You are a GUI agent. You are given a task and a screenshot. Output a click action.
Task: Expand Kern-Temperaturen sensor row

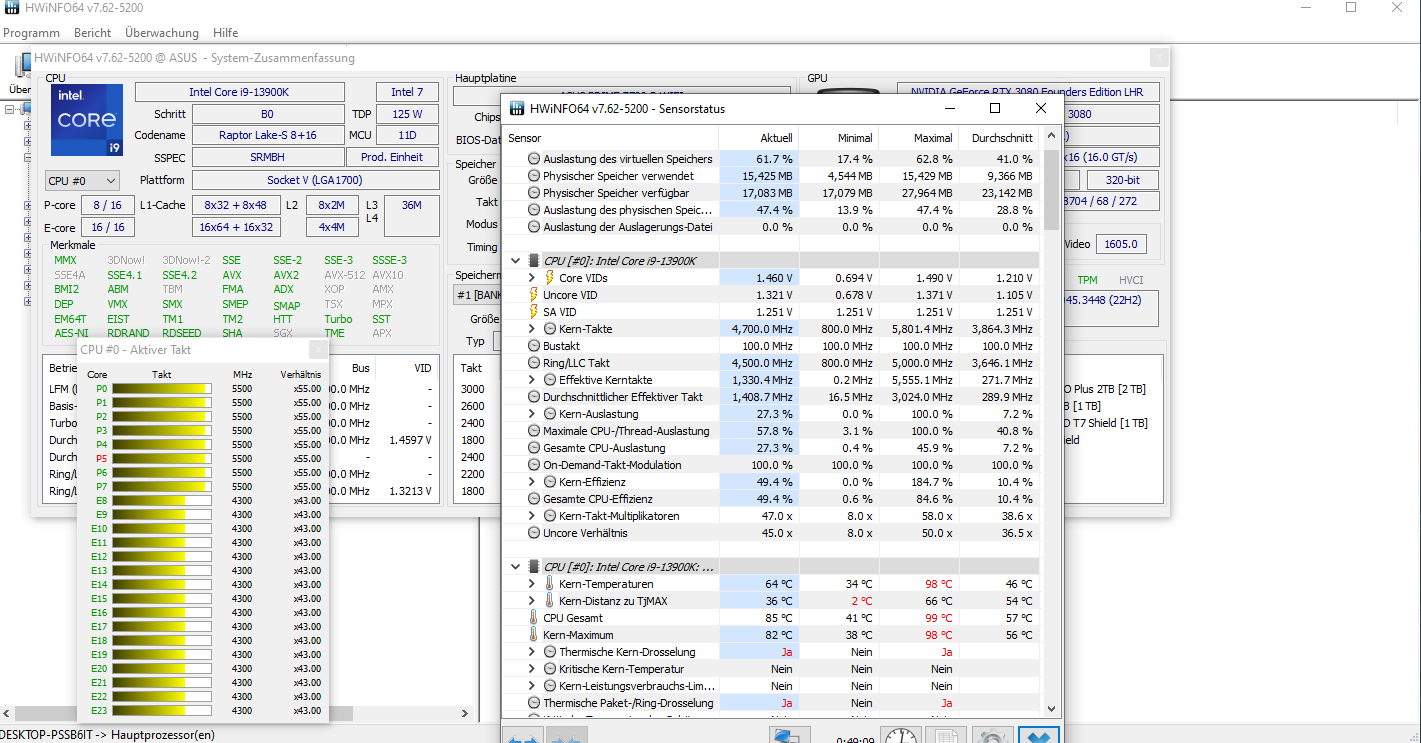pyautogui.click(x=532, y=584)
